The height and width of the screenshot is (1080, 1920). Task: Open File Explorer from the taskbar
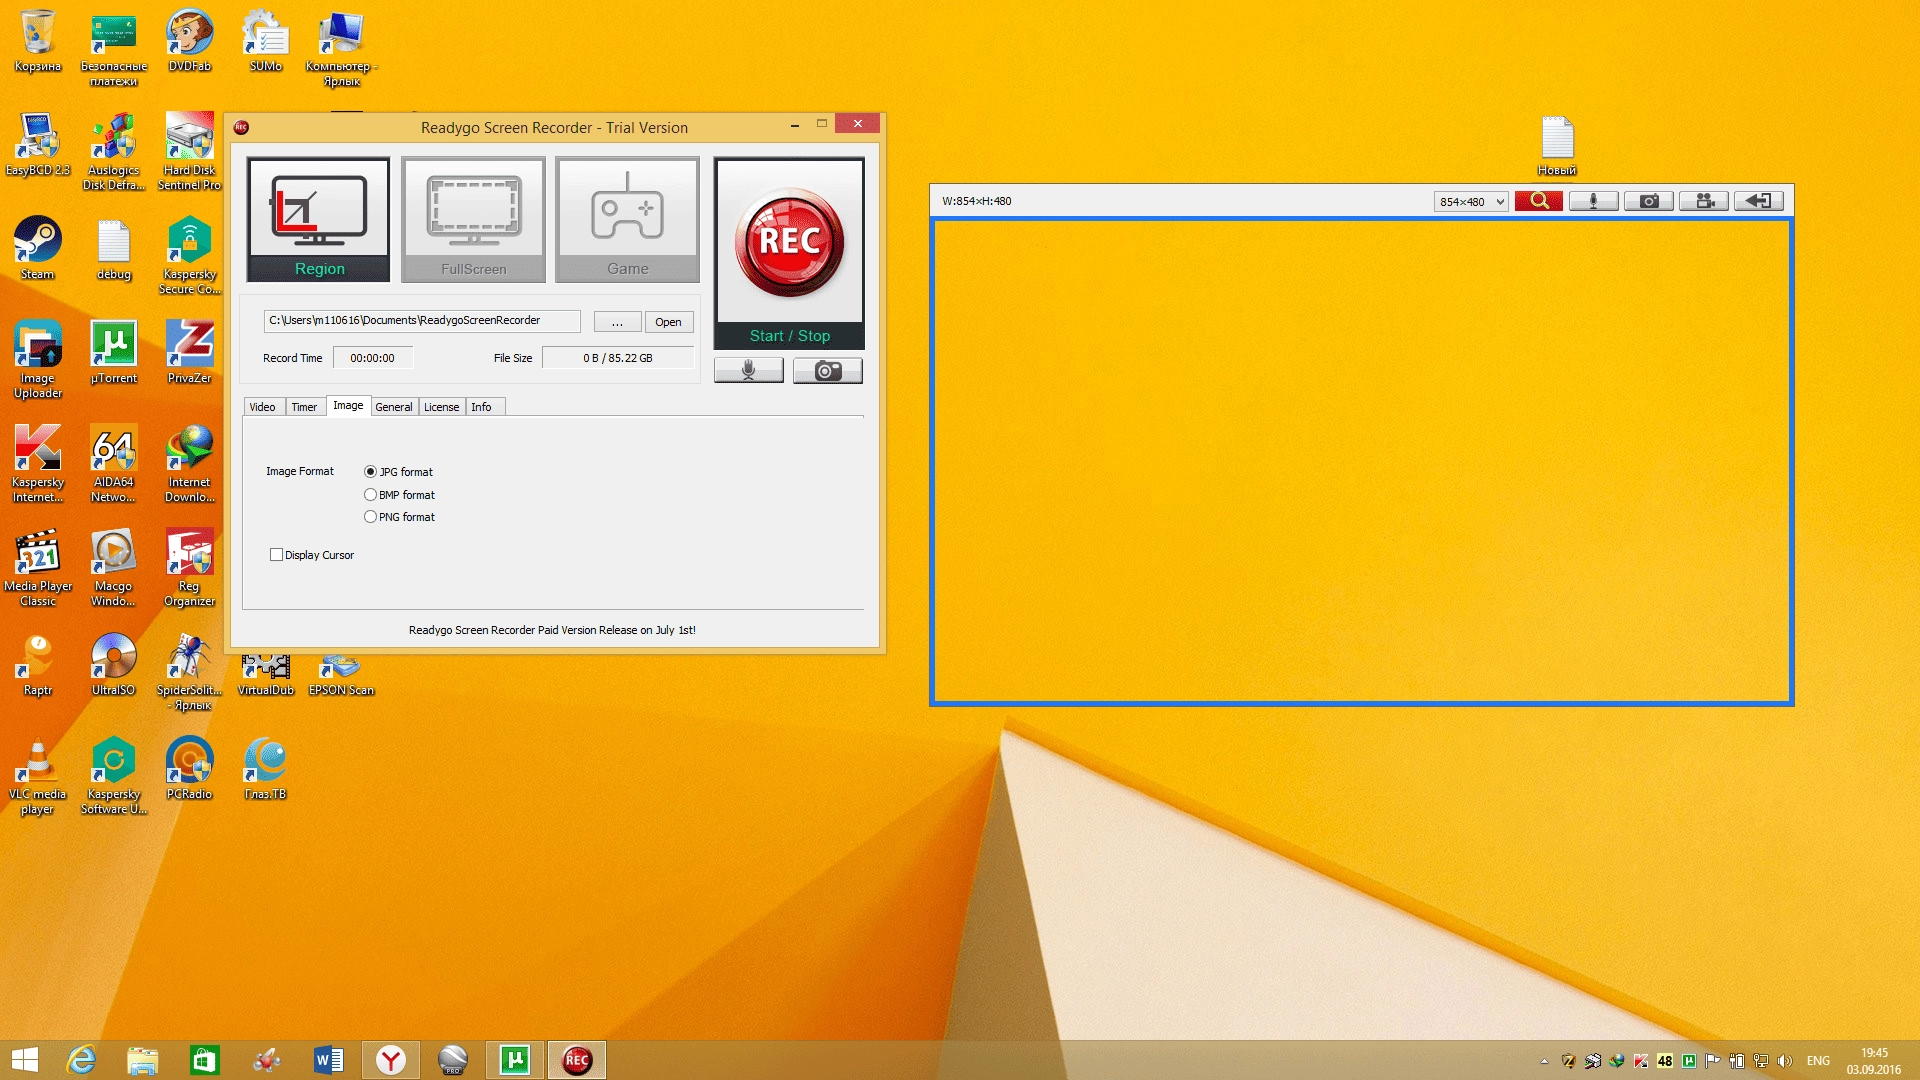click(x=143, y=1060)
